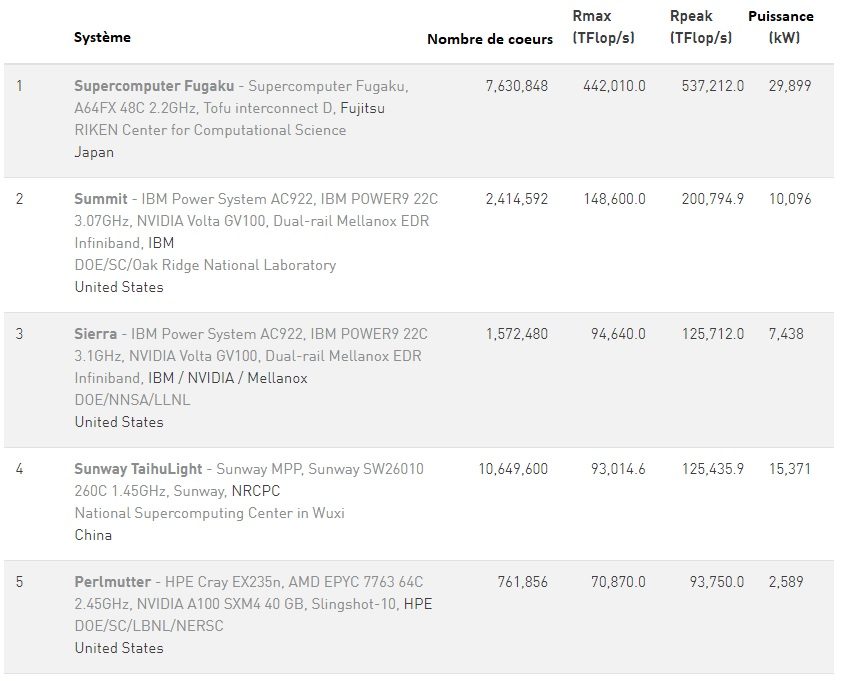
Task: Click Sierra's Rpeak value 125,712.0
Action: (712, 334)
